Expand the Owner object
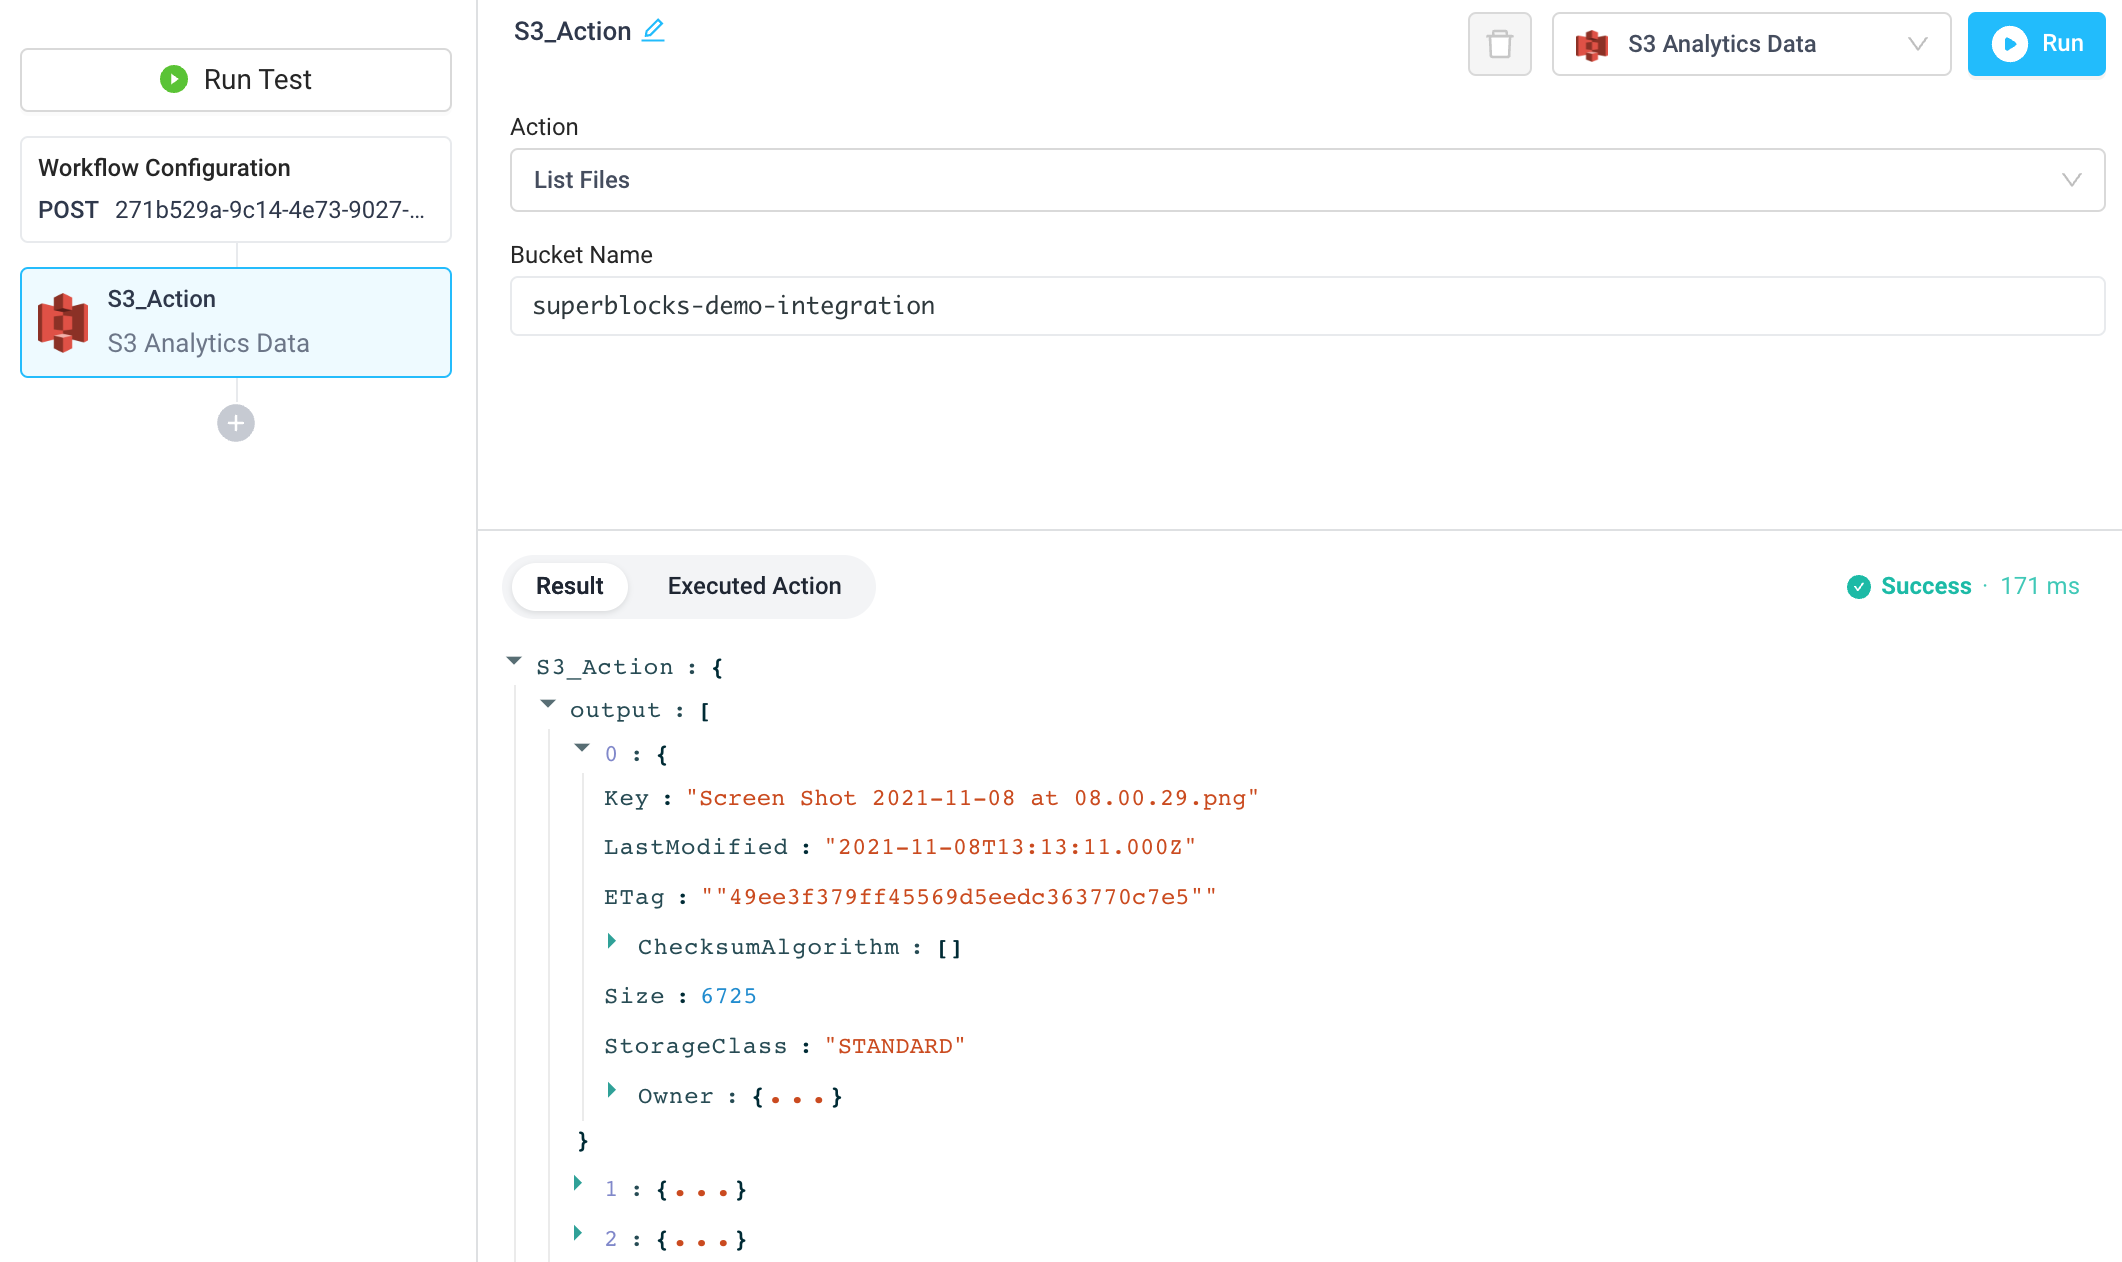Image resolution: width=2122 pixels, height=1262 pixels. 613,1090
